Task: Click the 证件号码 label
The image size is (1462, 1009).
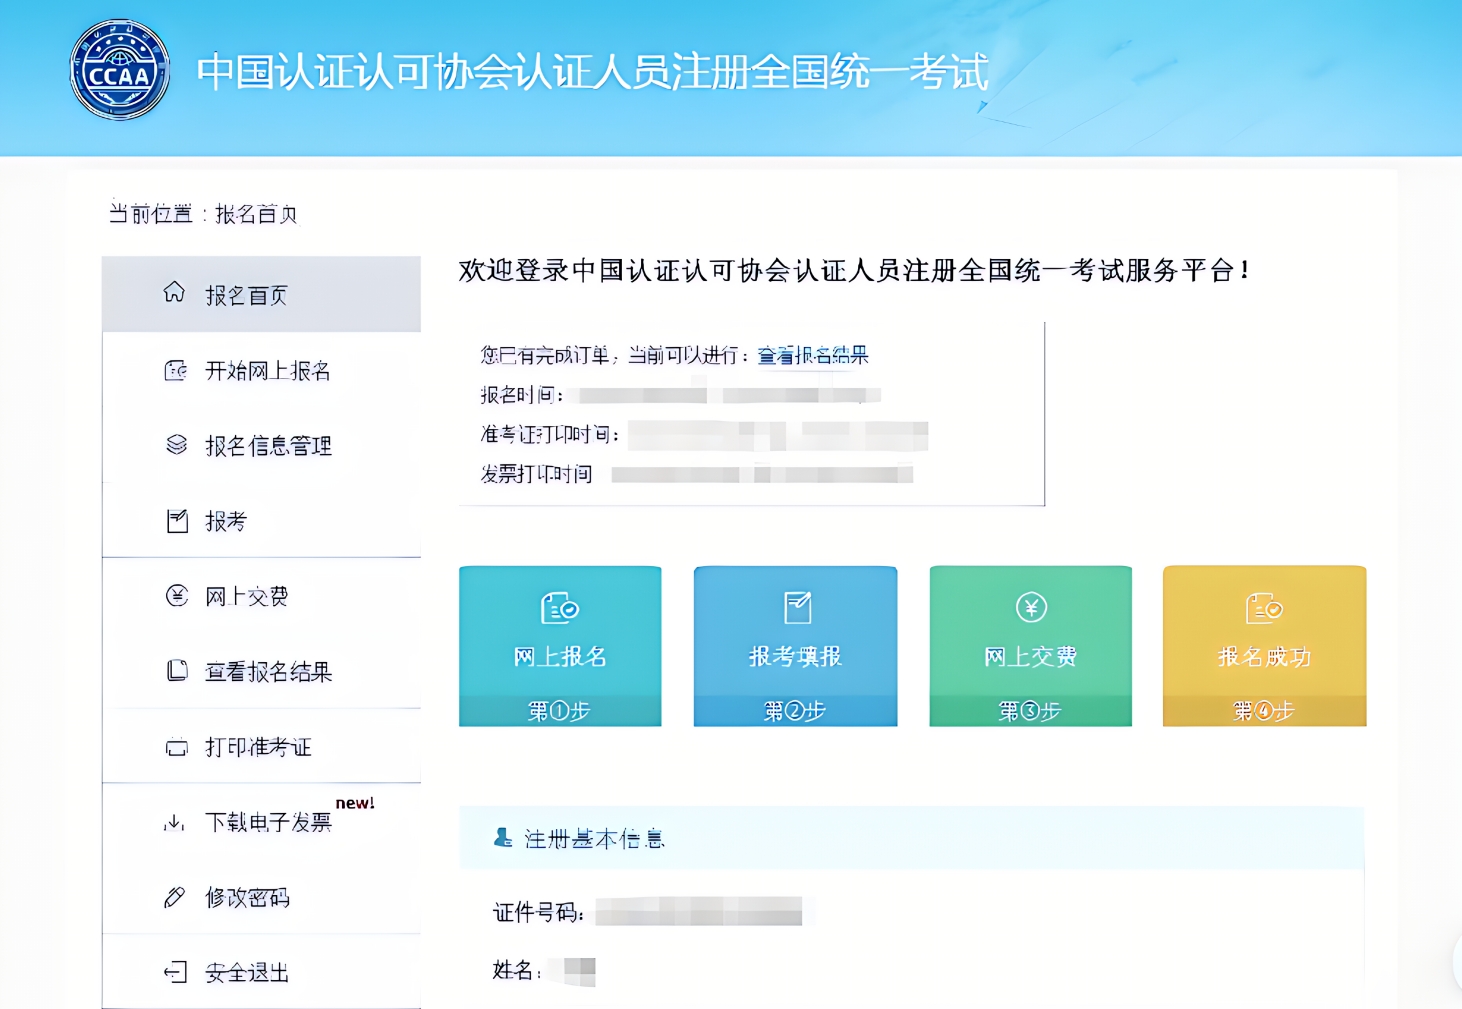Action: pos(538,912)
